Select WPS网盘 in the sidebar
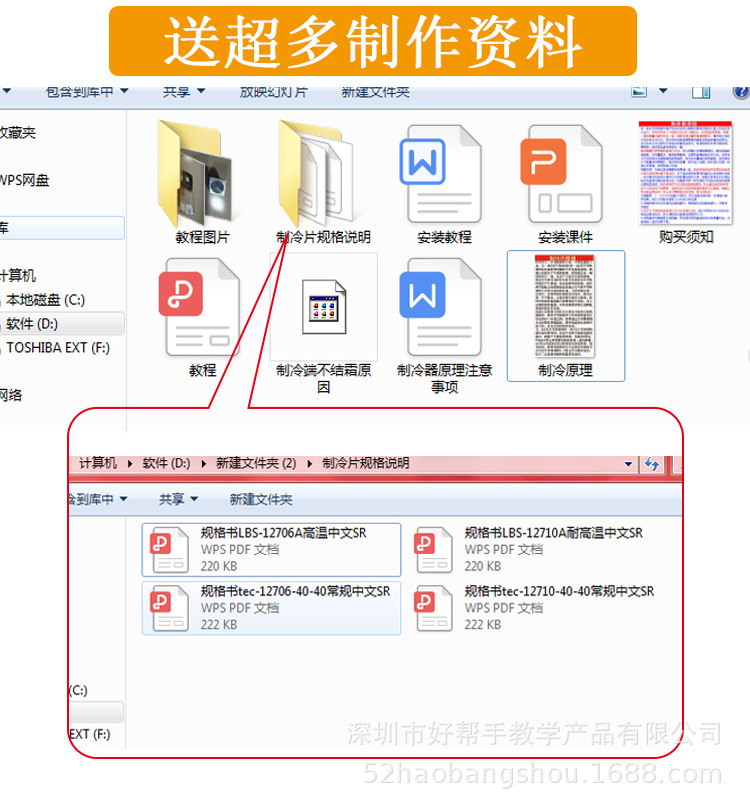The image size is (750, 809). (24, 180)
